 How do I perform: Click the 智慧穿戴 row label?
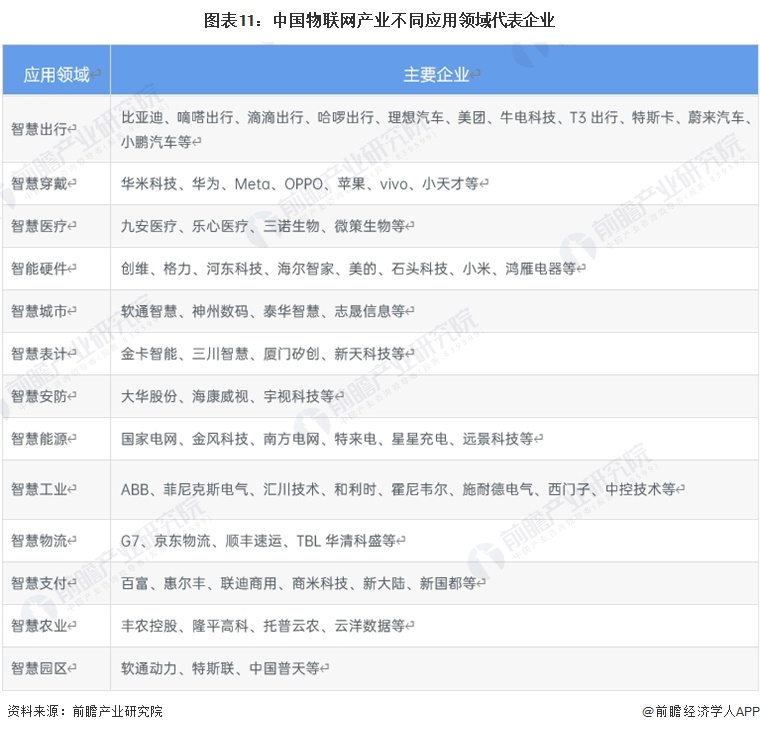pyautogui.click(x=39, y=184)
